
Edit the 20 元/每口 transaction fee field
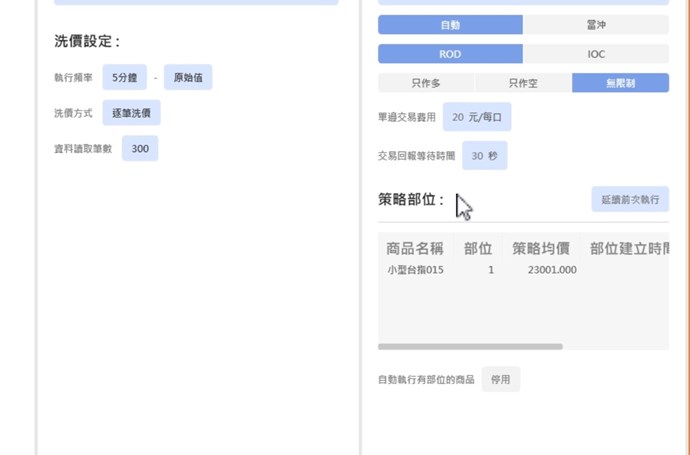point(477,117)
